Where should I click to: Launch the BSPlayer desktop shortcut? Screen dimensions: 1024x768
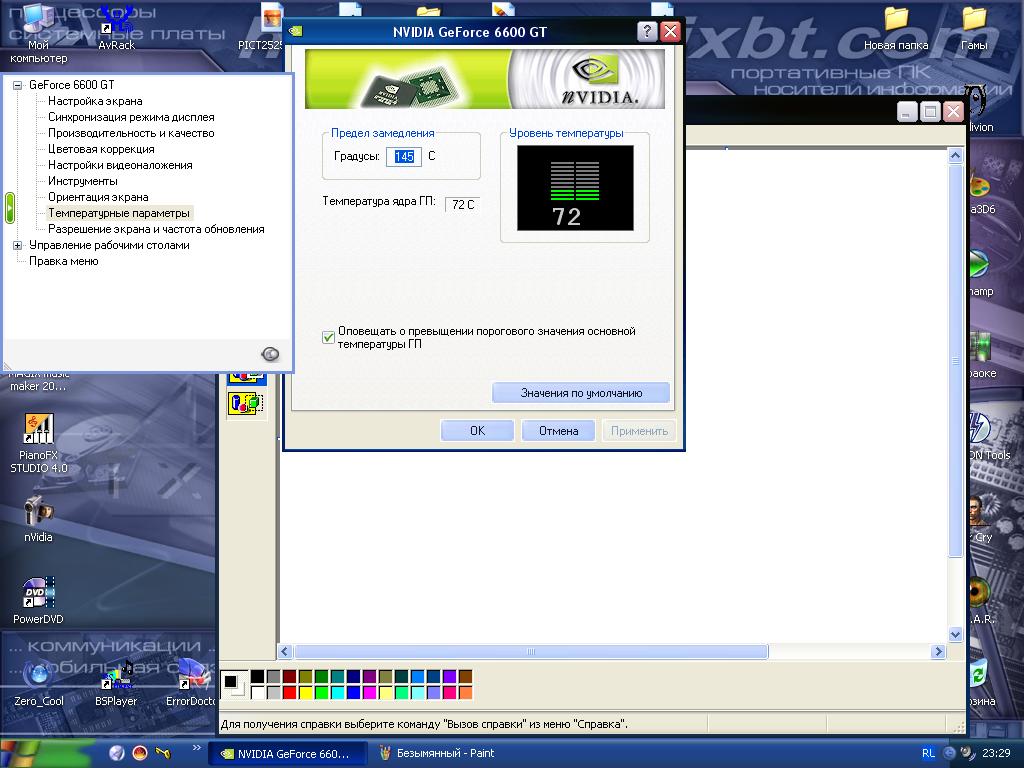[x=116, y=683]
